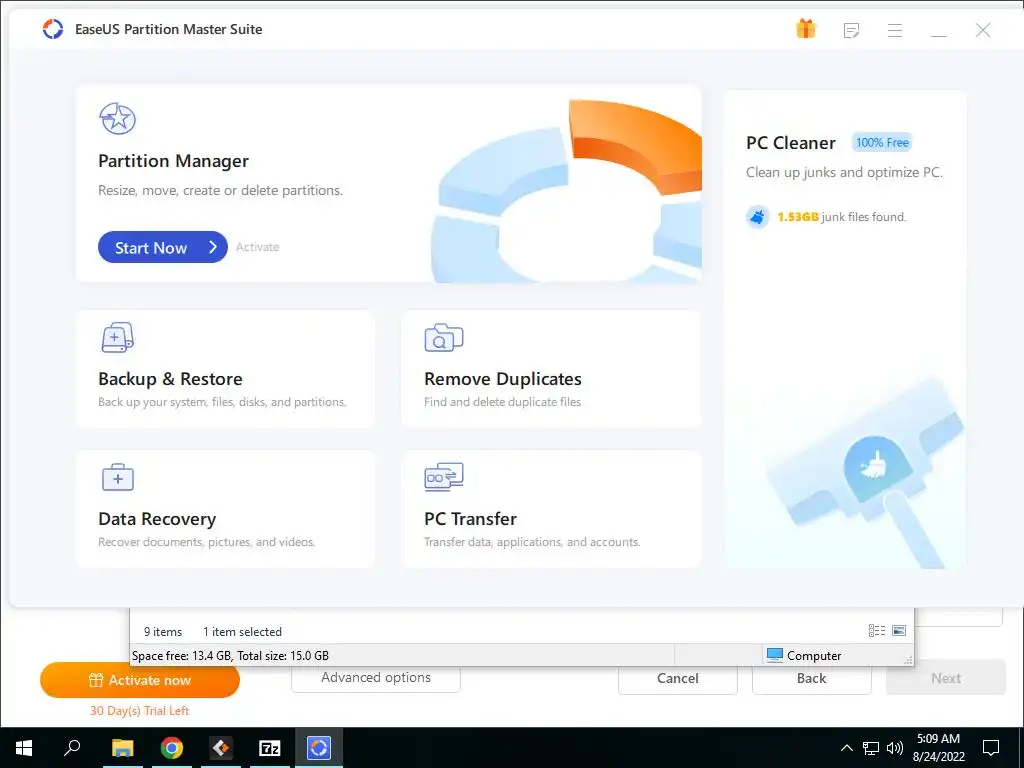Click Back in the background installer window
This screenshot has width=1024, height=768.
click(x=811, y=679)
